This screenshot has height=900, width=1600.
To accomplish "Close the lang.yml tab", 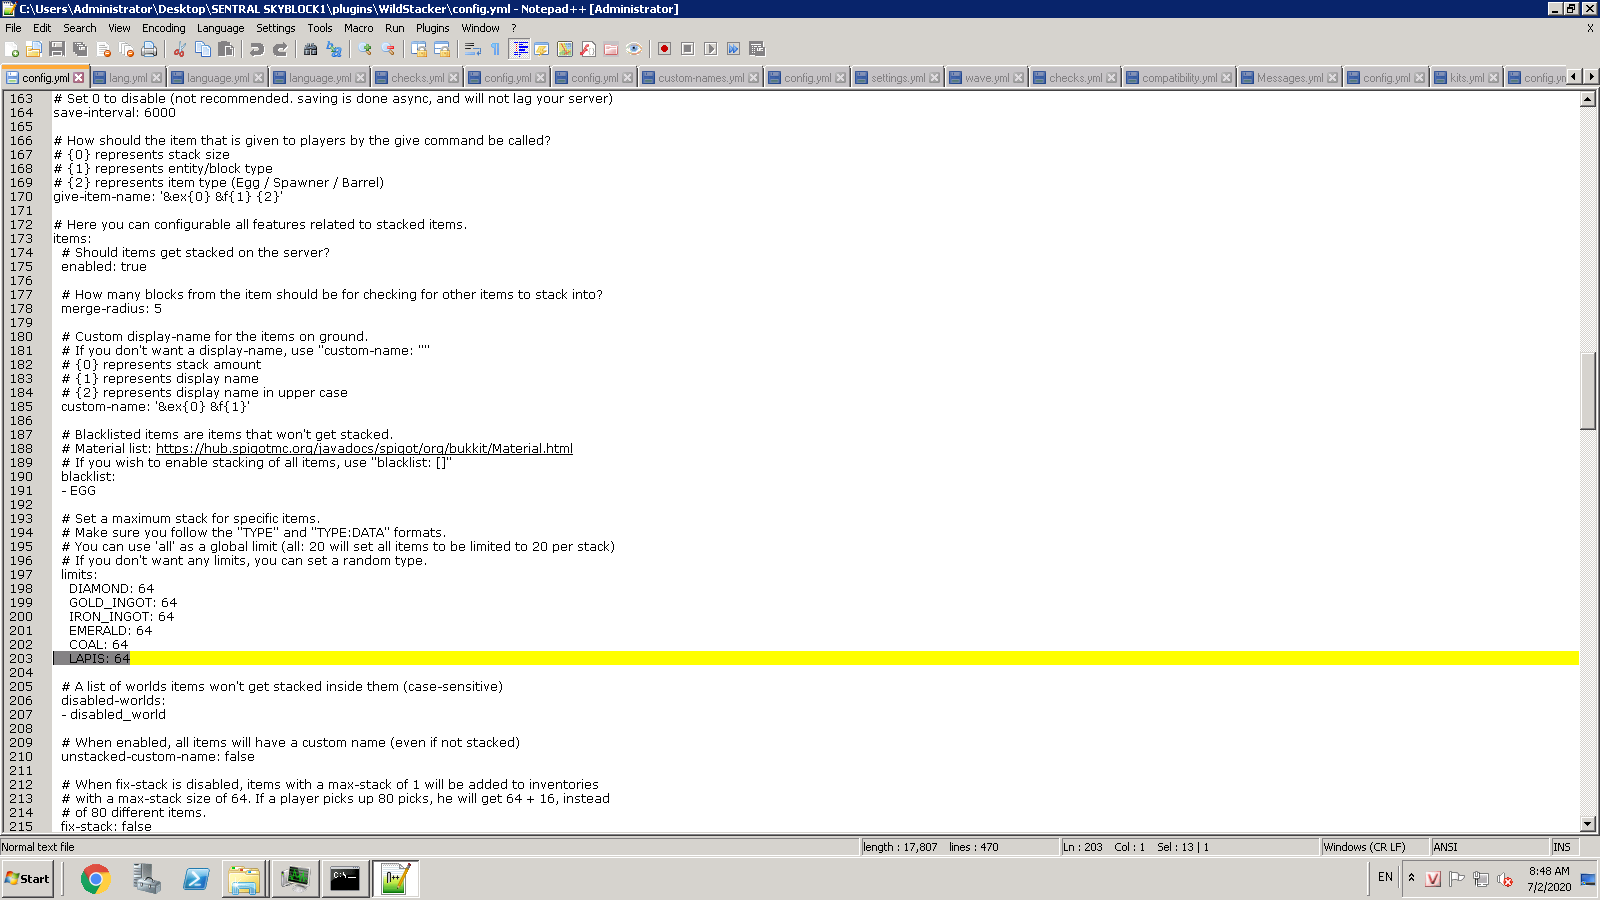I will click(157, 78).
